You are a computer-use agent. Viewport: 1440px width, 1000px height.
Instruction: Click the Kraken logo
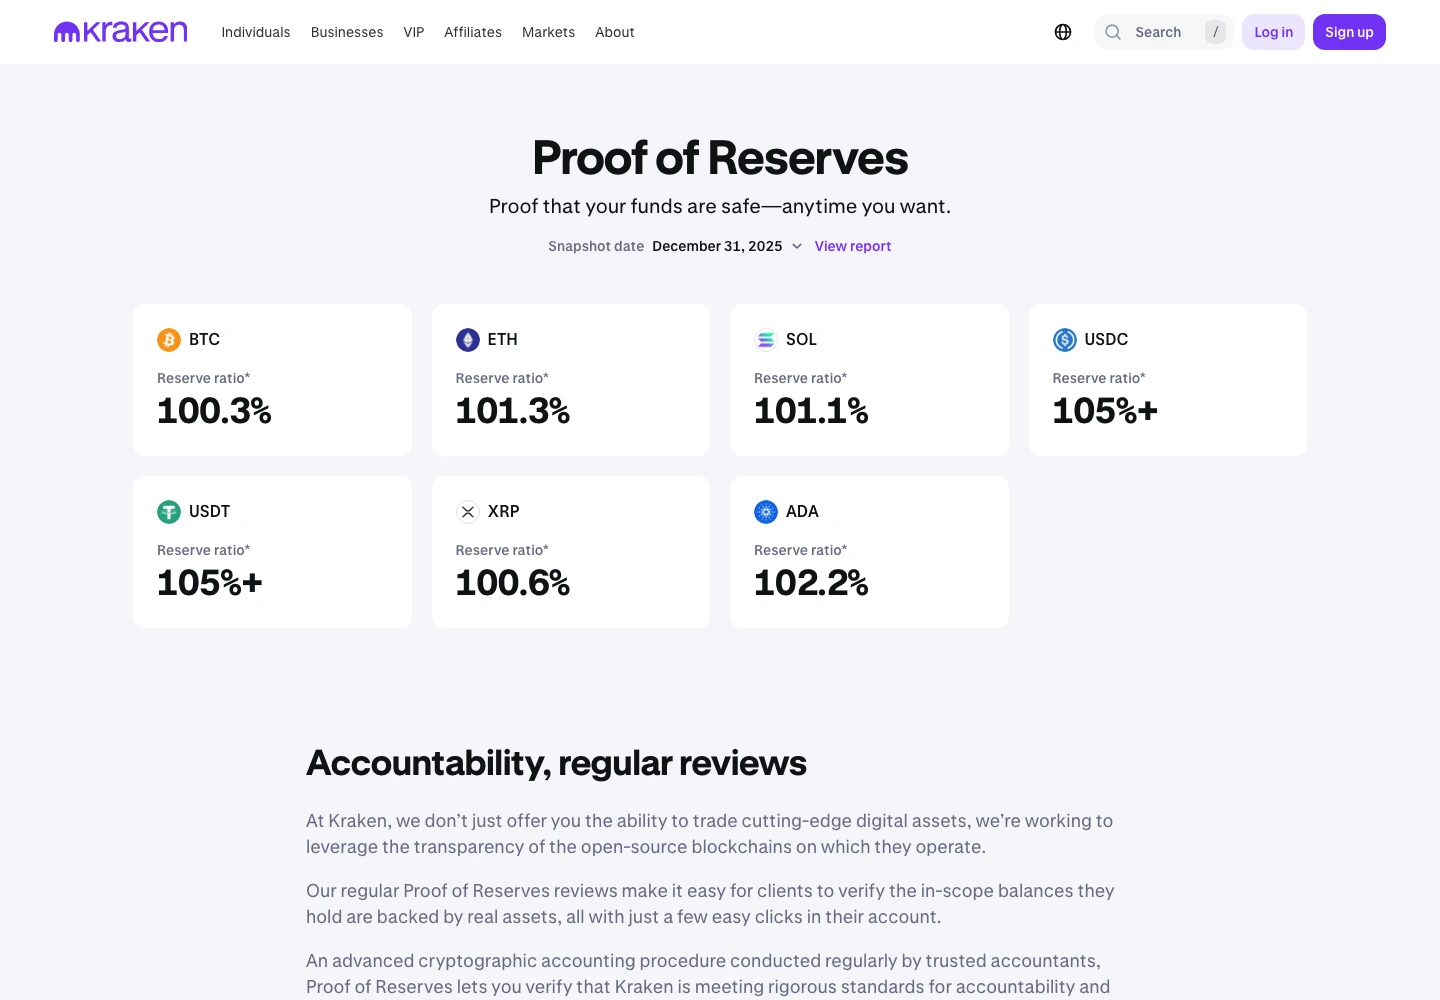tap(120, 32)
